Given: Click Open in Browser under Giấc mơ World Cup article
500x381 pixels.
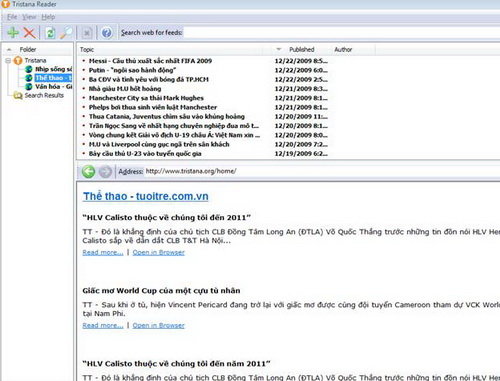Looking at the screenshot, I should coord(159,326).
